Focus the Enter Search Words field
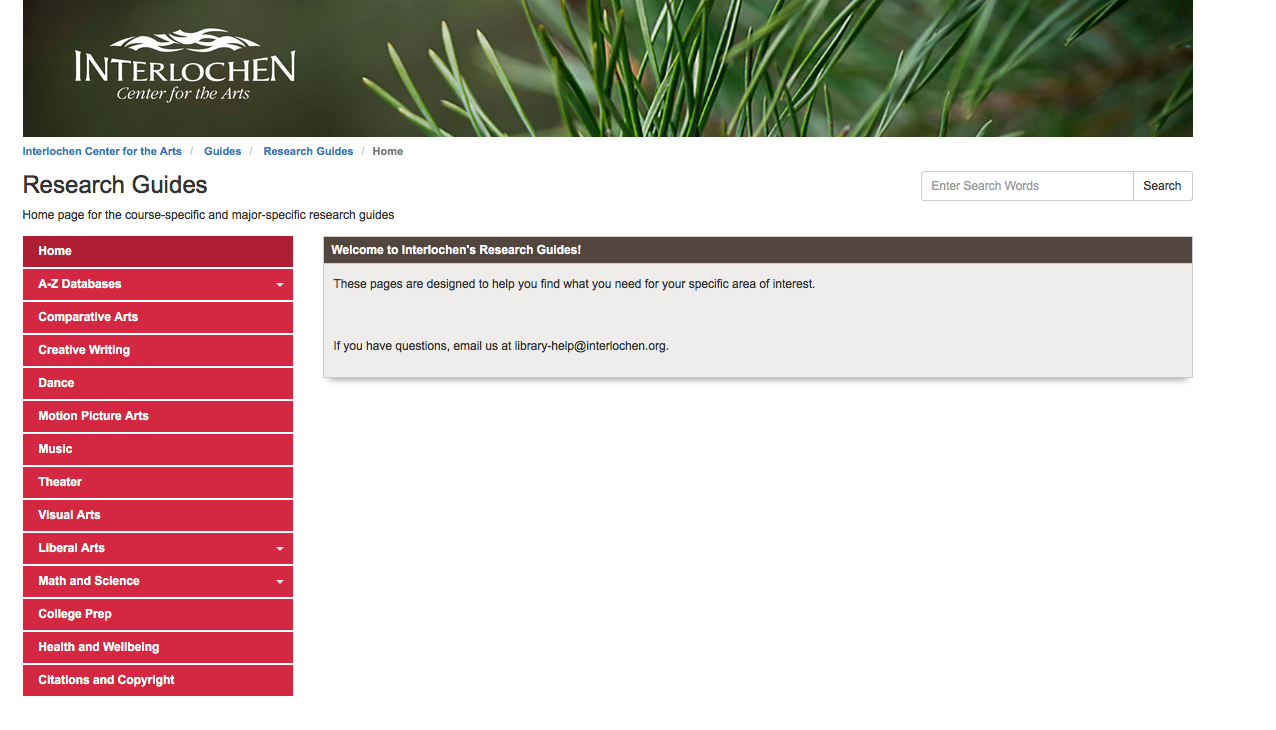This screenshot has height=730, width=1276. (x=1027, y=186)
